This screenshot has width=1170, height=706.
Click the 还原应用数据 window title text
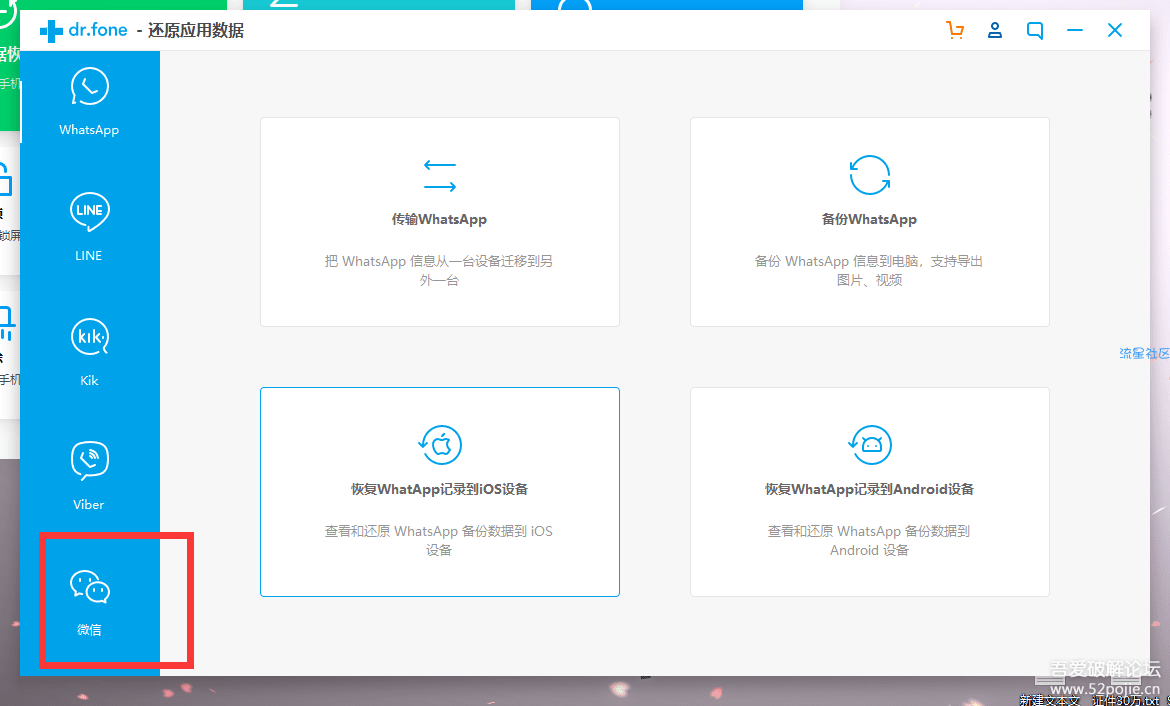[195, 31]
